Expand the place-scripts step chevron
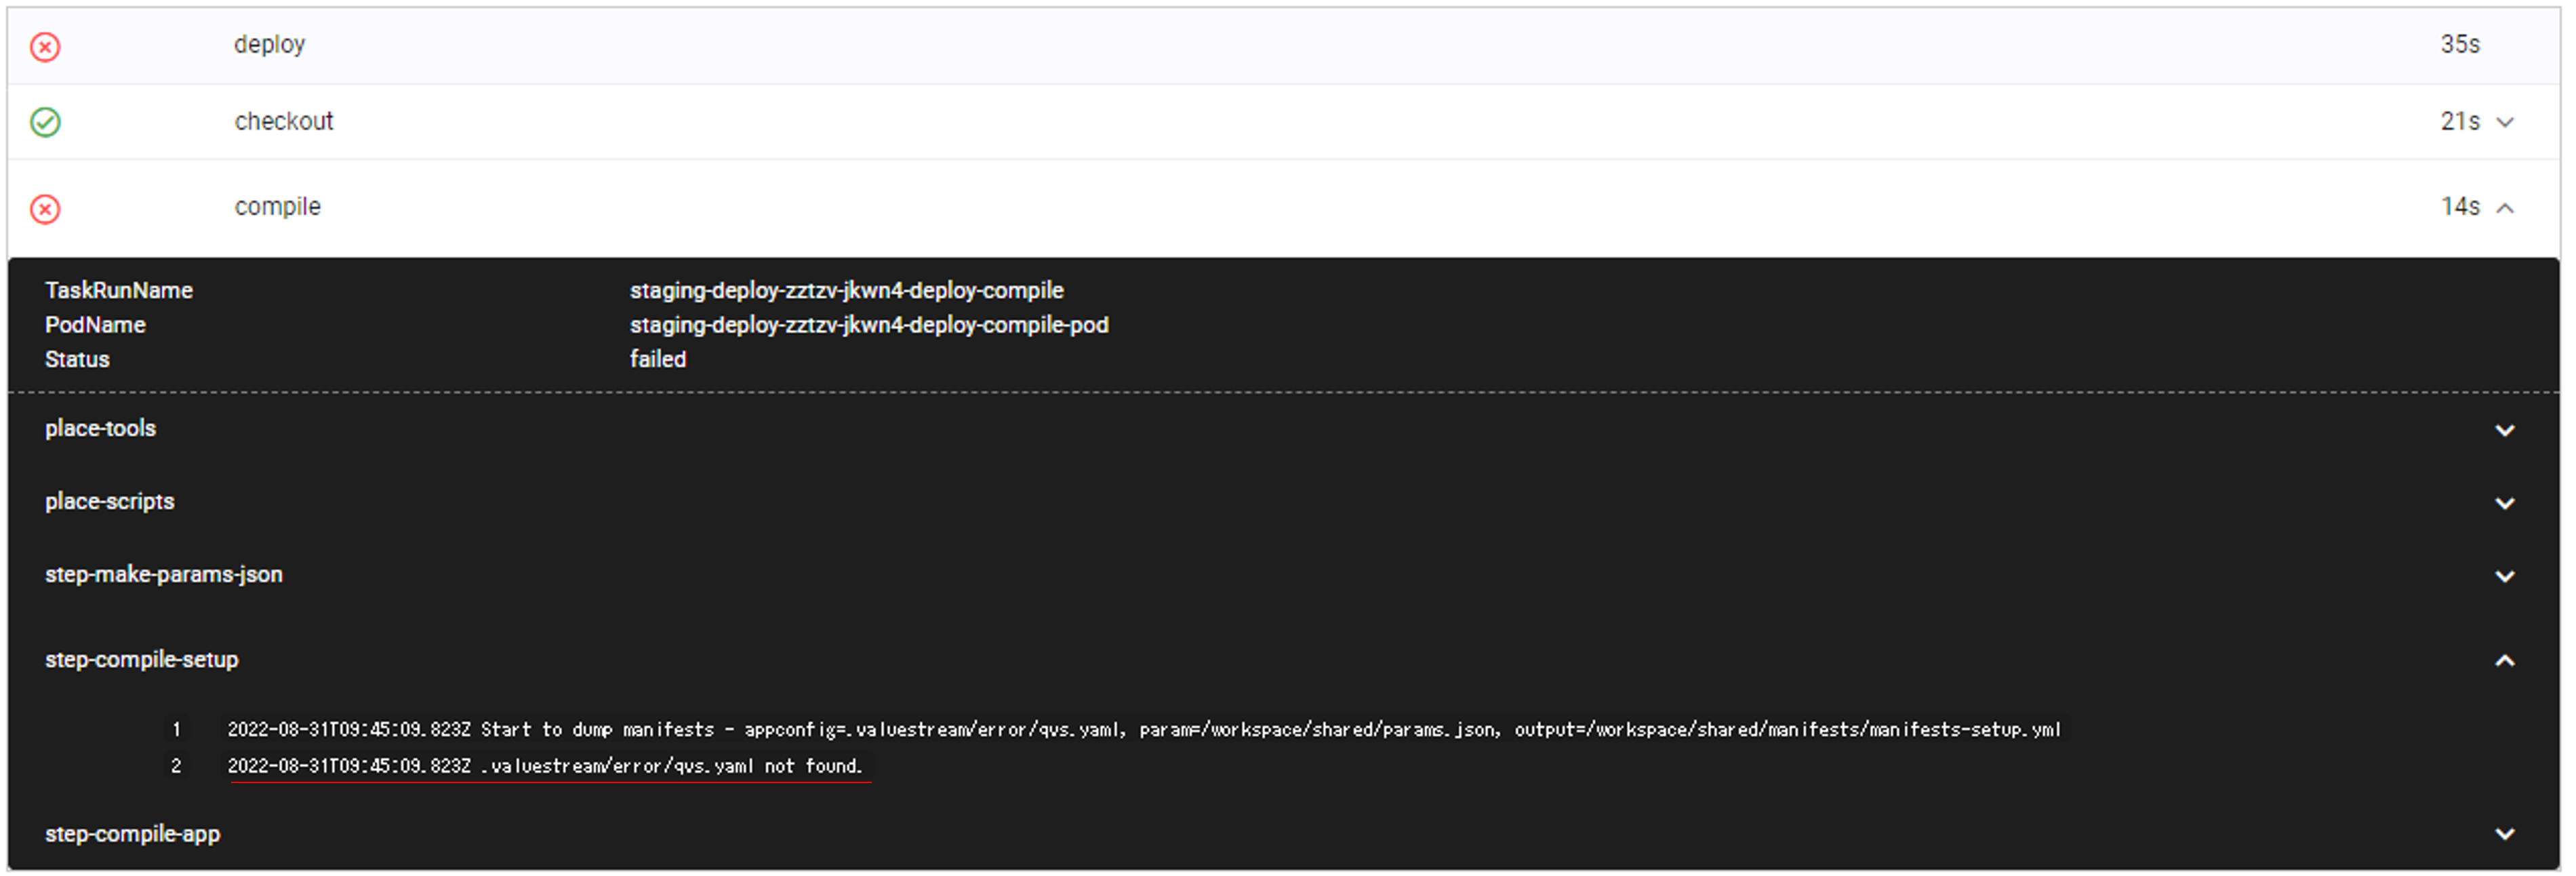Viewport: 2576px width, 876px height. [x=2505, y=504]
